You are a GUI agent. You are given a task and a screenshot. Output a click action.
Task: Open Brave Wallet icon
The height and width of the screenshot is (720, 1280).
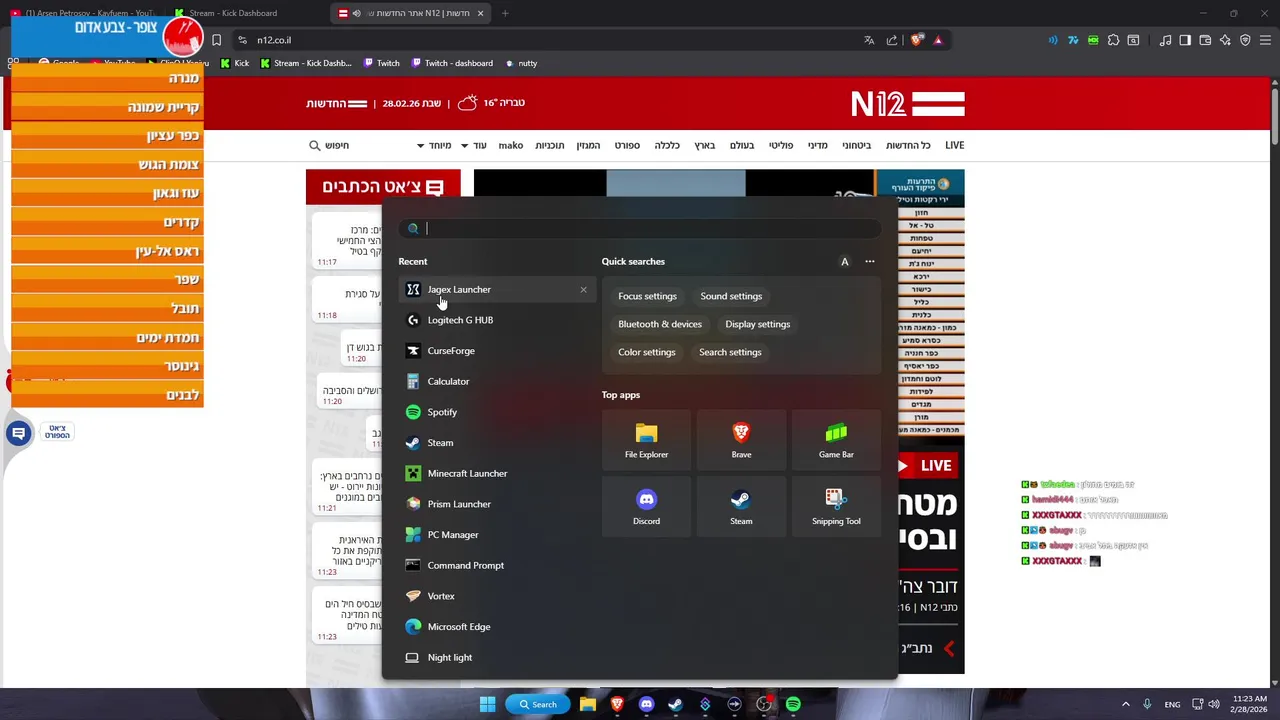tap(1205, 40)
